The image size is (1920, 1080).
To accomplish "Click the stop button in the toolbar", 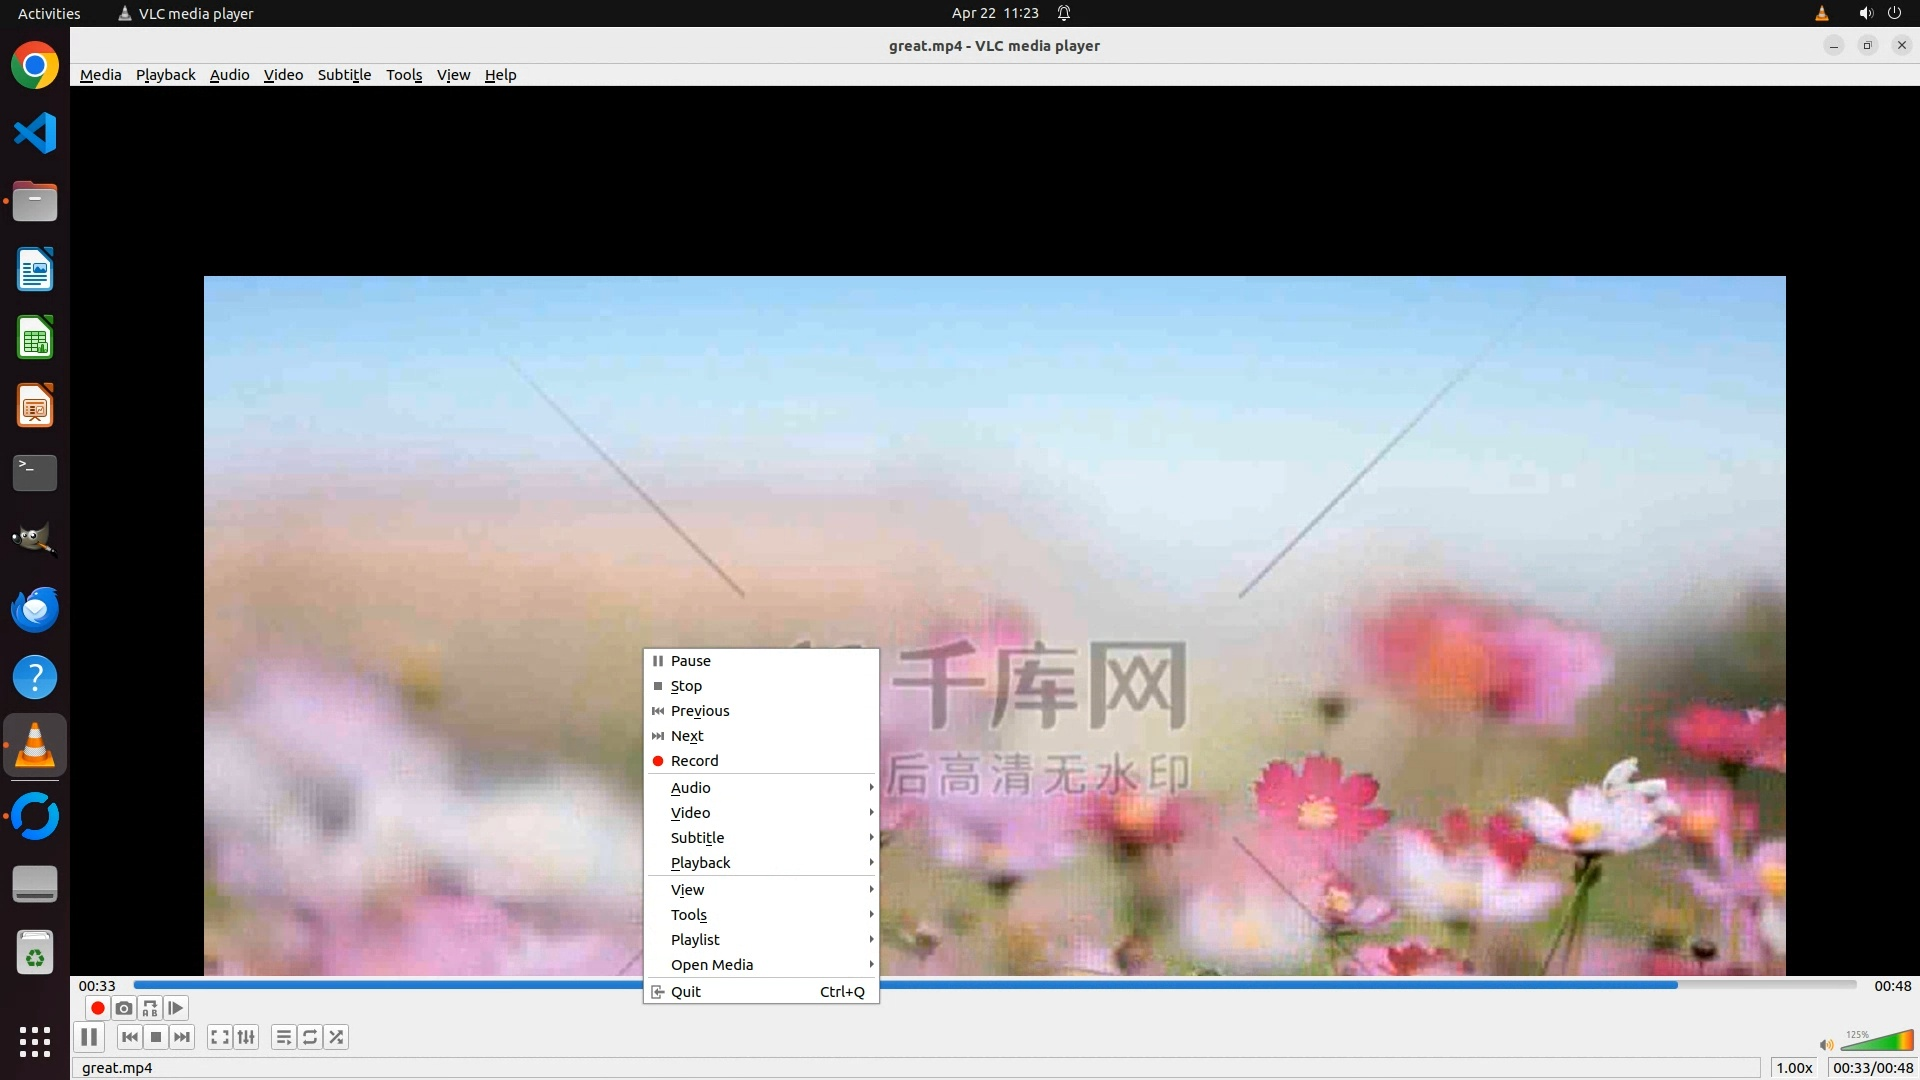I will pyautogui.click(x=156, y=1037).
